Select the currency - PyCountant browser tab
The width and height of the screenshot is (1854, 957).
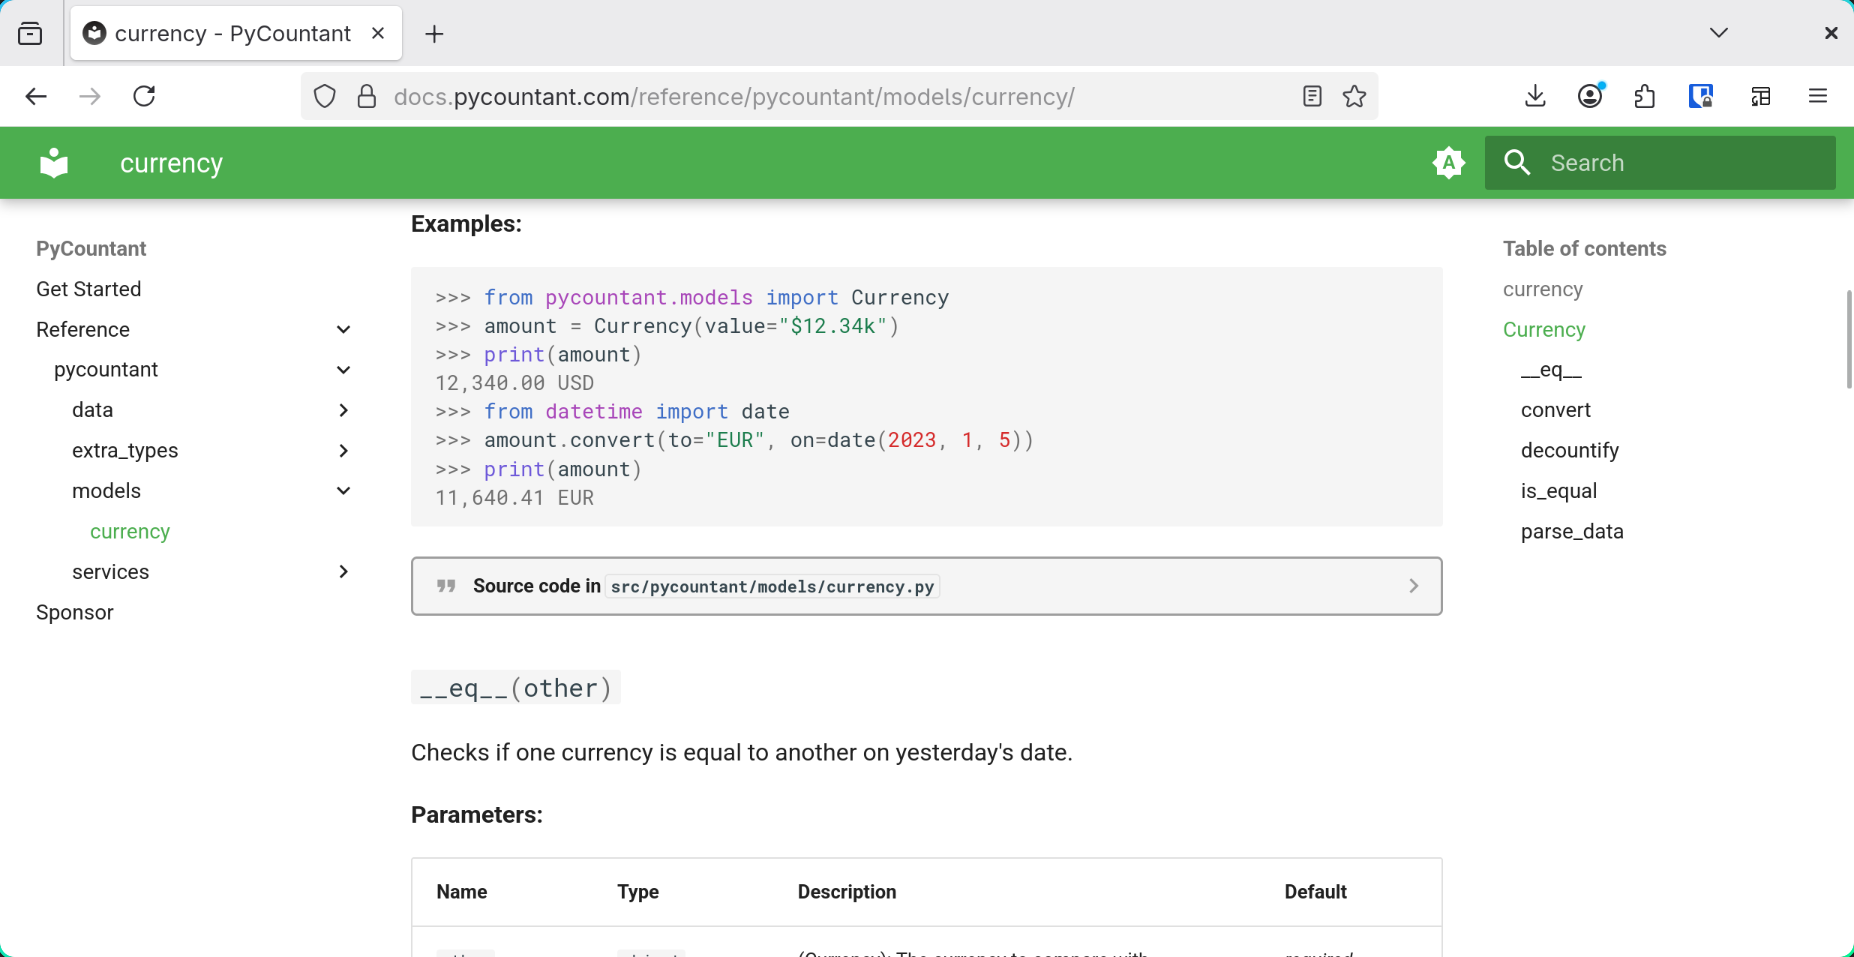232,34
